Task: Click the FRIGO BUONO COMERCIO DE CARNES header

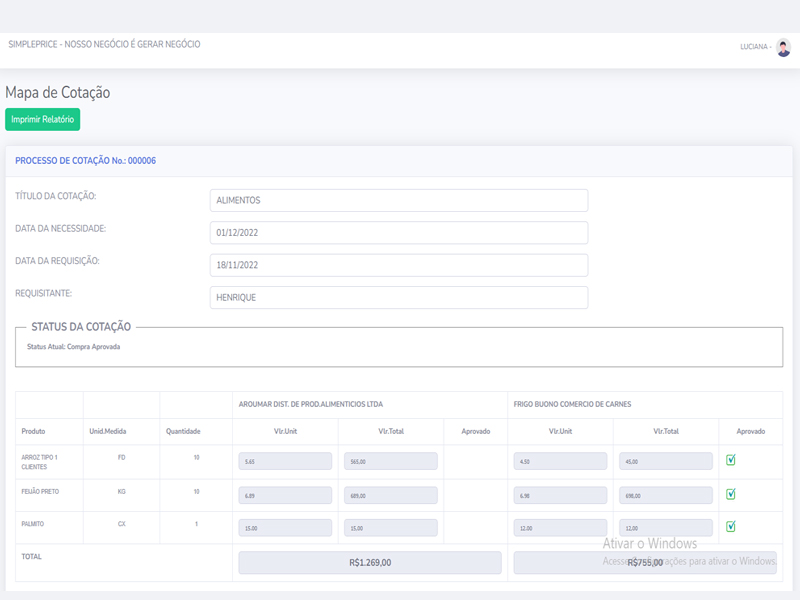Action: coord(572,404)
